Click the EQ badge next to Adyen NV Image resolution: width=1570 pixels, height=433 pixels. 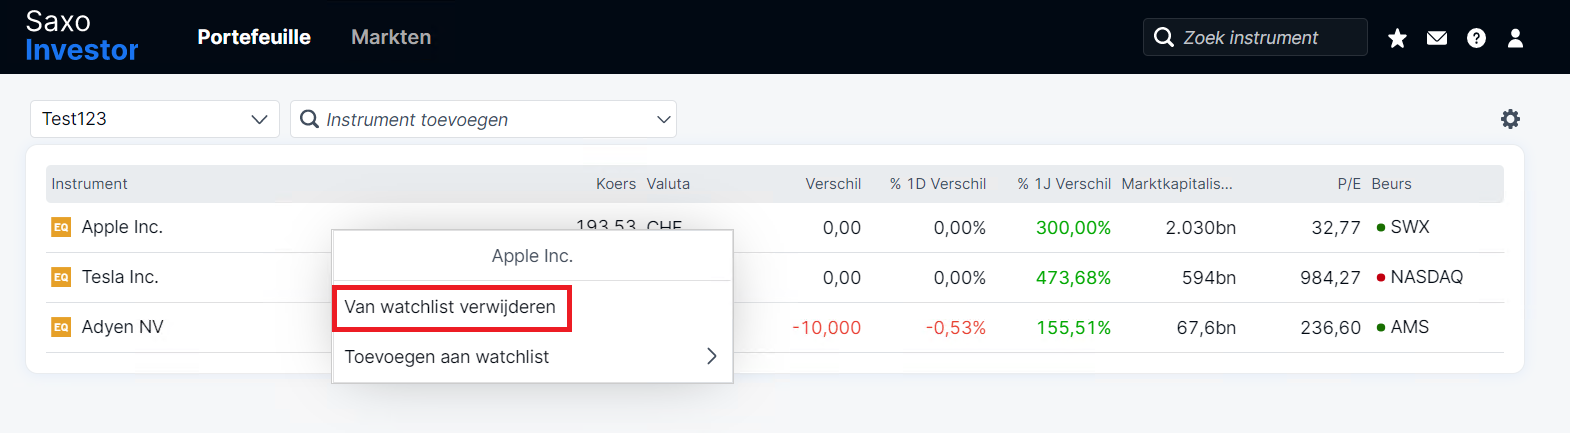point(61,327)
